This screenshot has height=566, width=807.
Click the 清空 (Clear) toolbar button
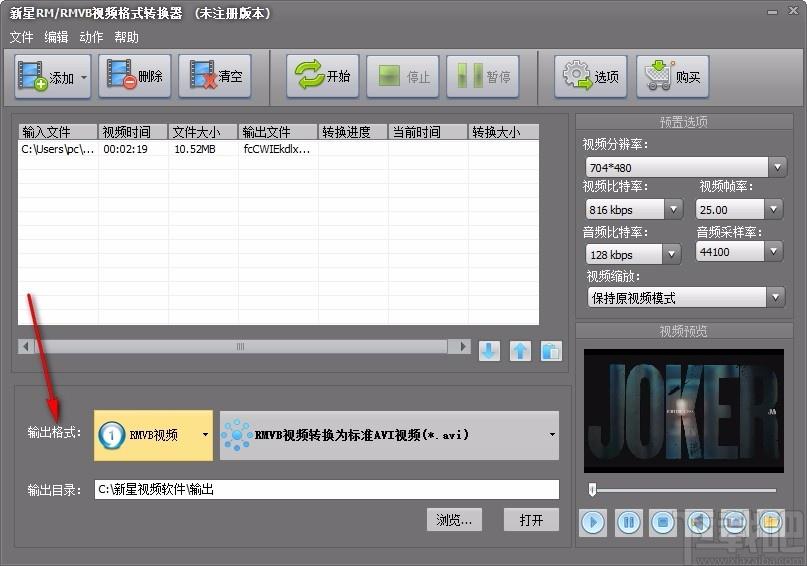(x=215, y=76)
